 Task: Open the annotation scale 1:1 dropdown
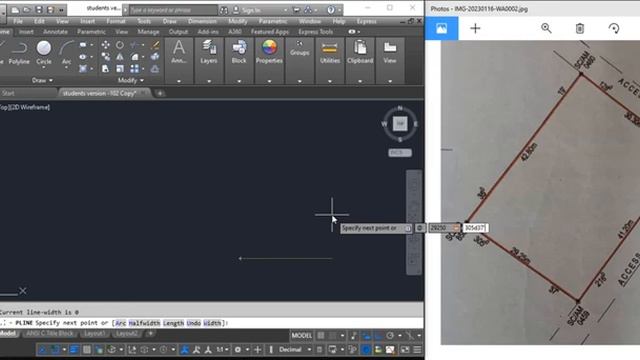[222, 349]
